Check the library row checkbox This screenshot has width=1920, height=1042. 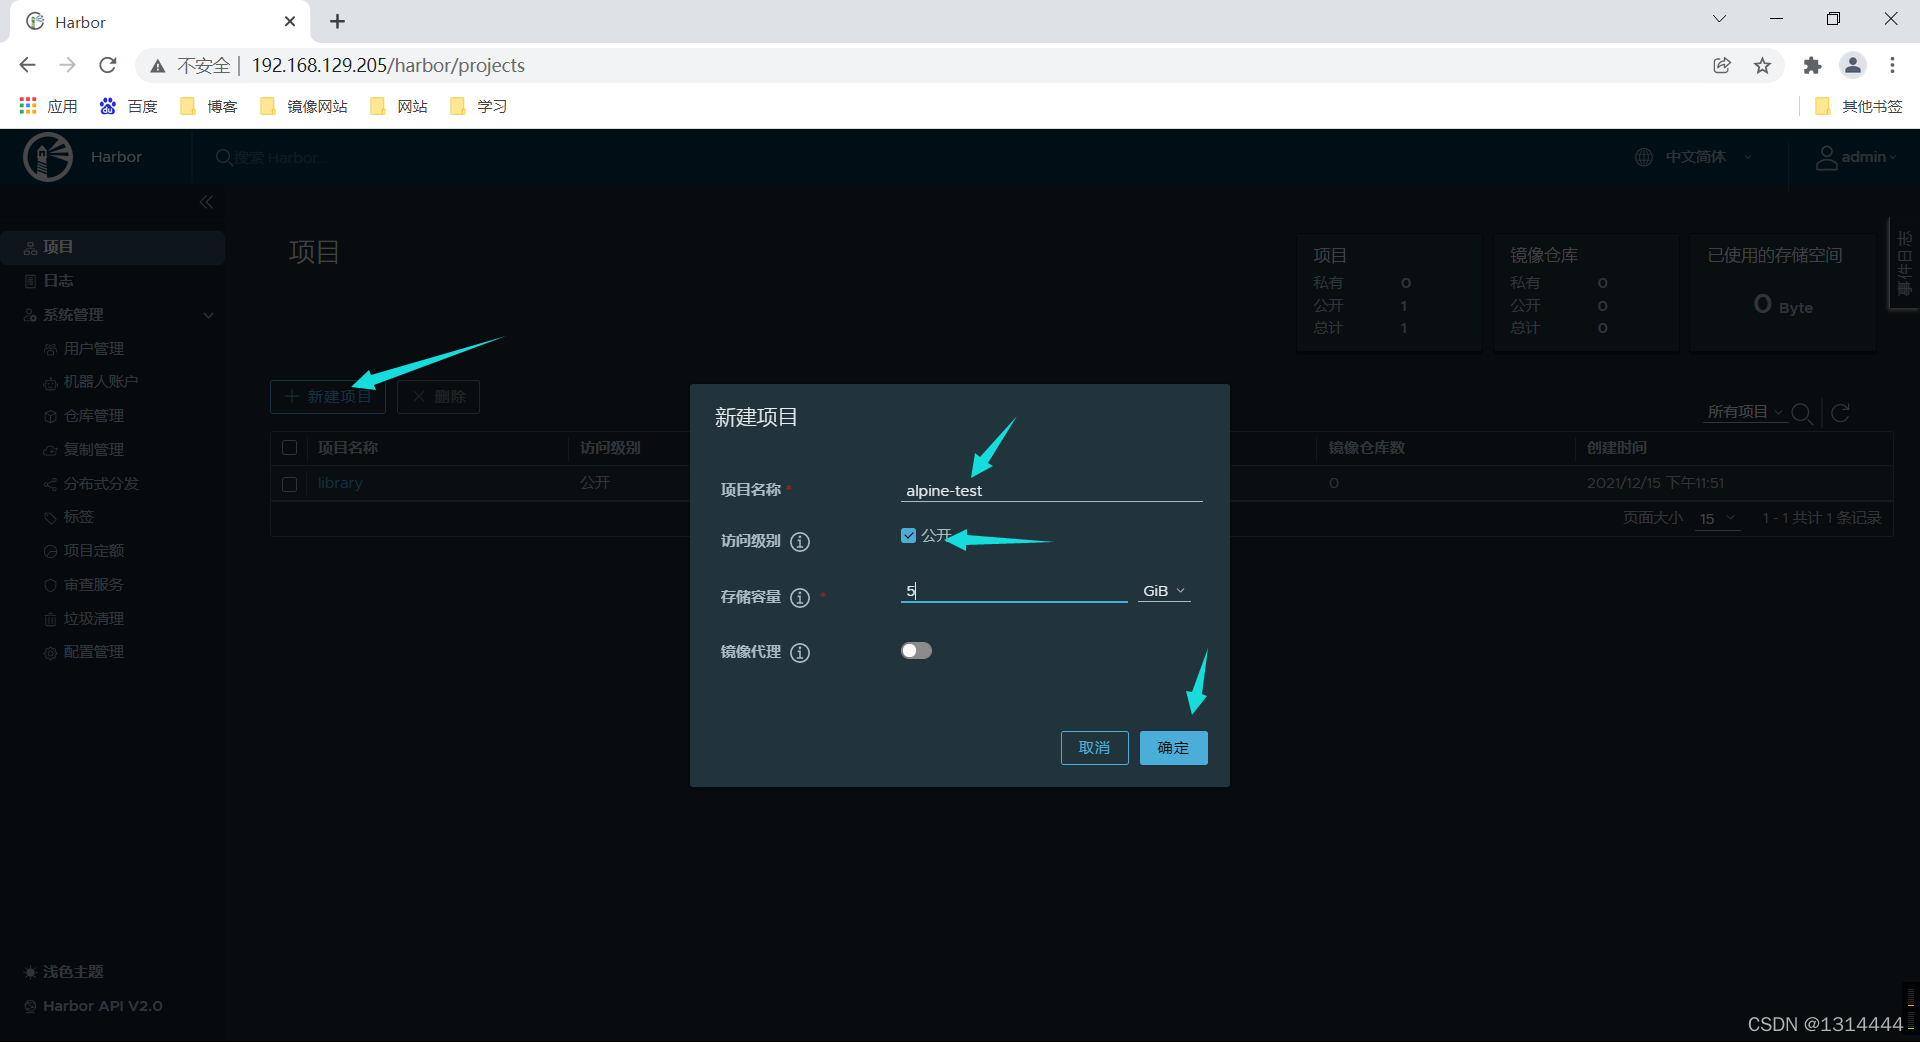pos(290,484)
